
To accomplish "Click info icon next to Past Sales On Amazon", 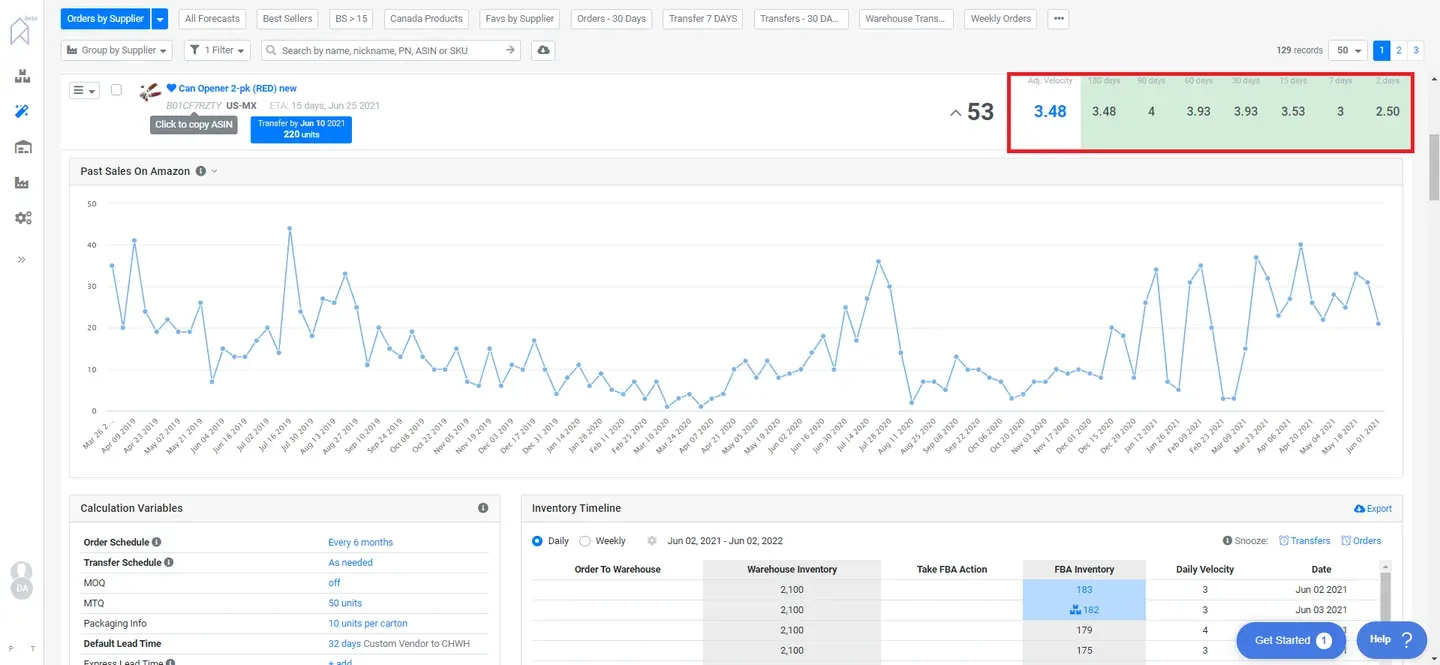I will 200,171.
